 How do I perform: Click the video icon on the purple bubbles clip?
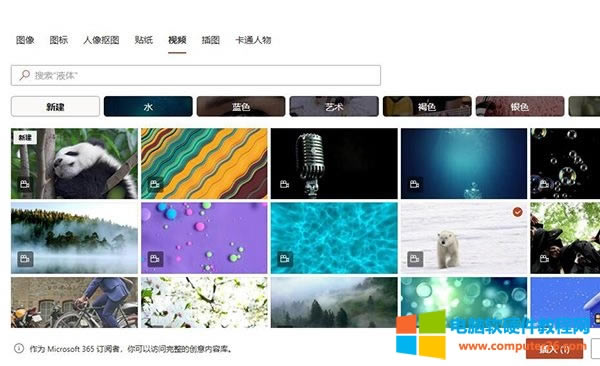155,259
